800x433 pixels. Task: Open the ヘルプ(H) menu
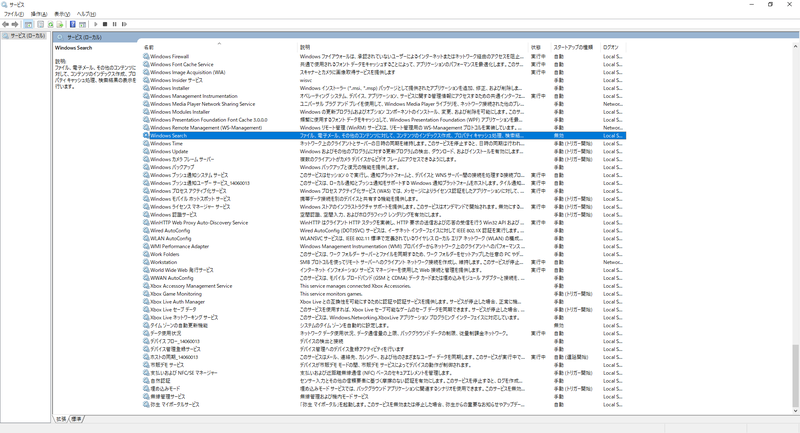pyautogui.click(x=86, y=14)
